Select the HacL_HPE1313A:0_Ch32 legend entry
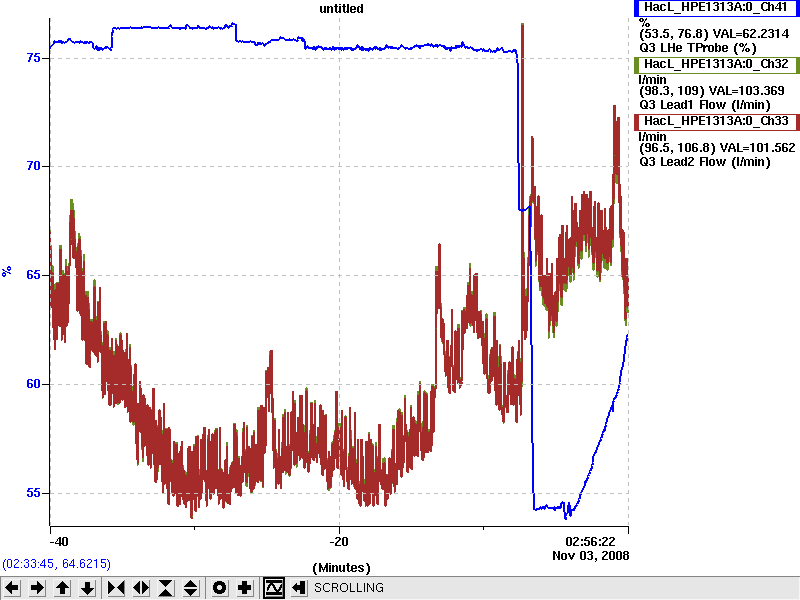800x600 pixels. point(716,65)
